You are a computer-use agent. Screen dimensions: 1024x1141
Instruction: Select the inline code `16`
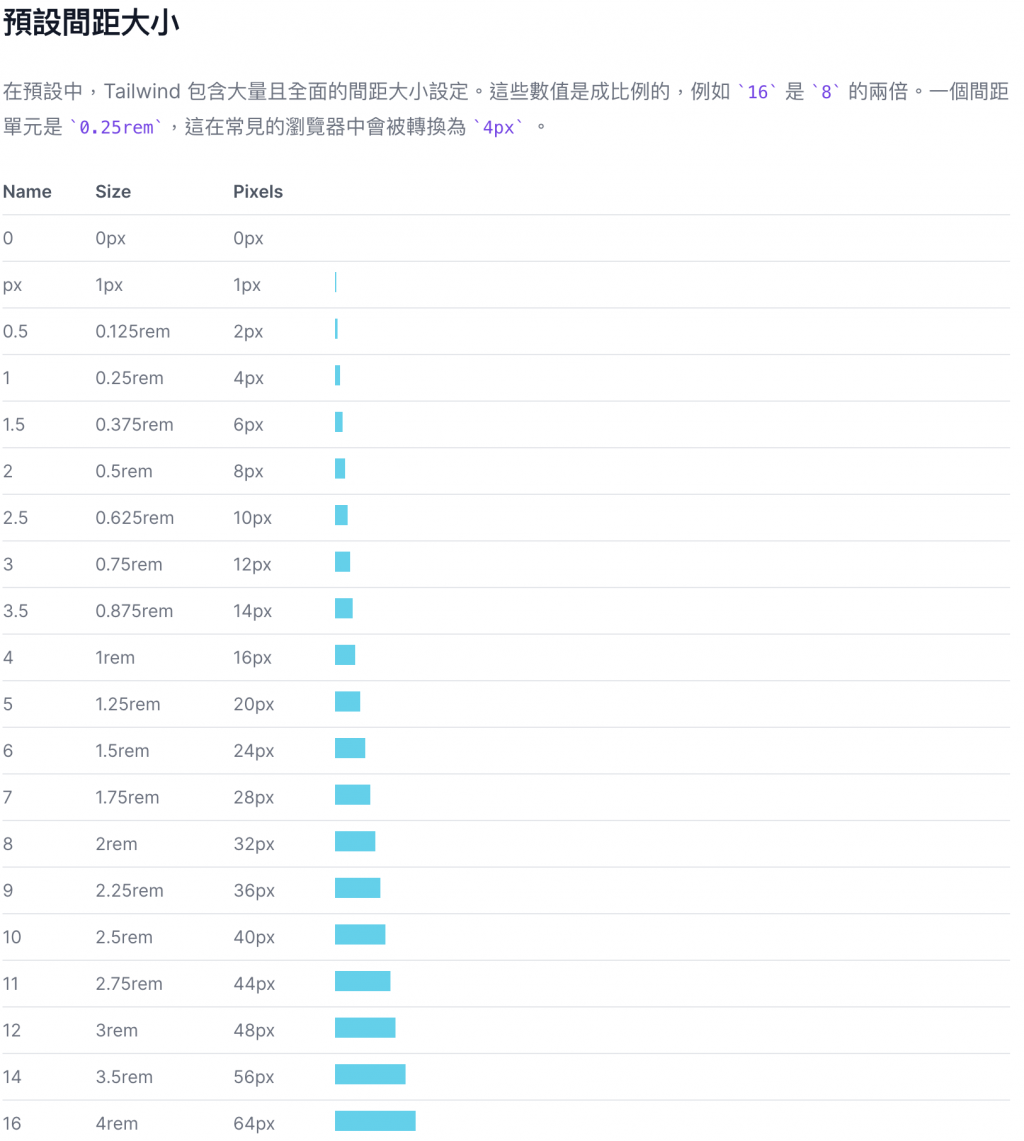757,92
